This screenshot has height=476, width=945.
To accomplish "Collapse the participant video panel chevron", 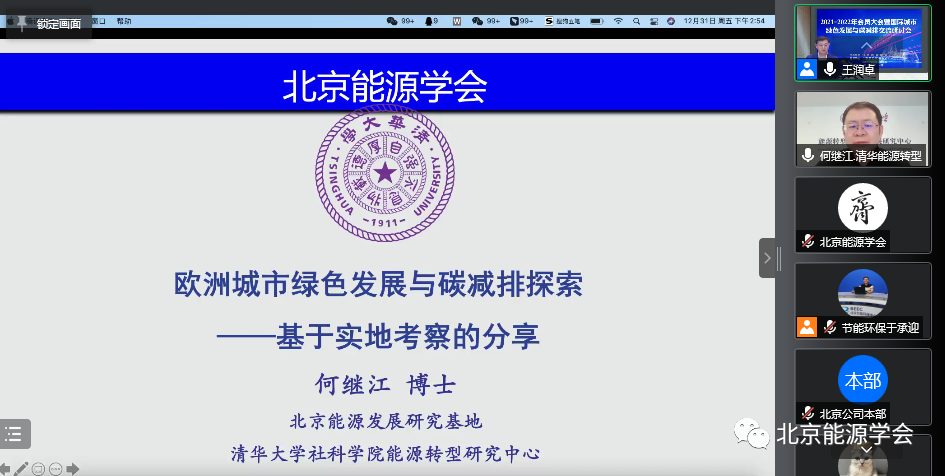I will (767, 258).
